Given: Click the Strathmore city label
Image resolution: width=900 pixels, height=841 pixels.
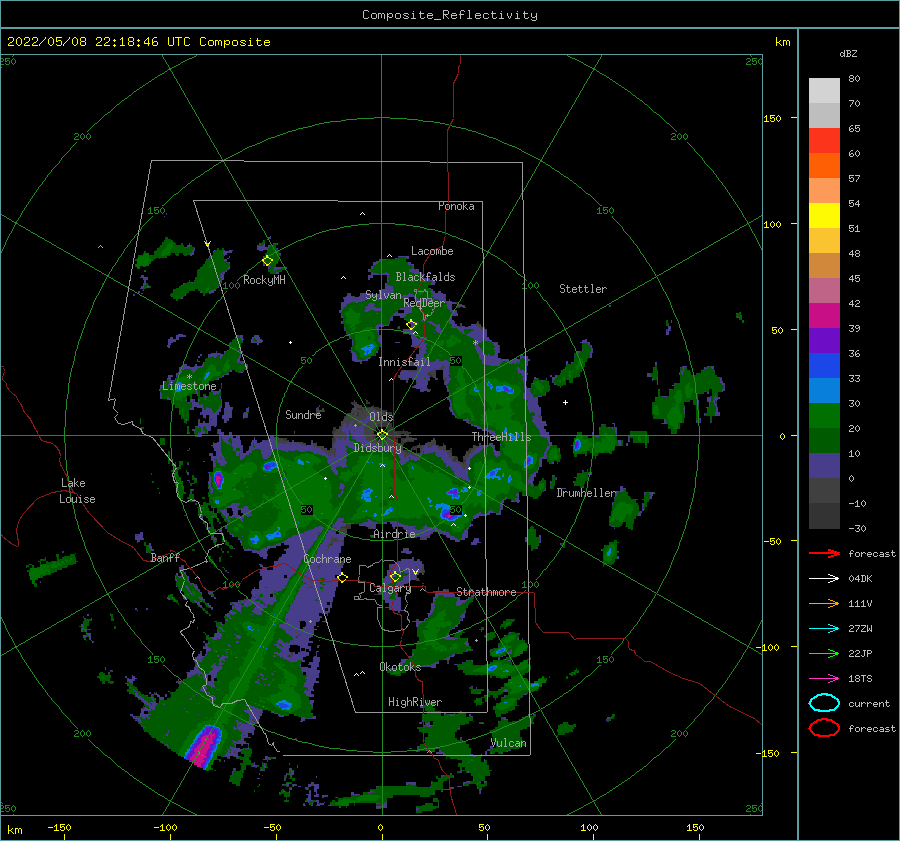Looking at the screenshot, I should click(x=486, y=592).
